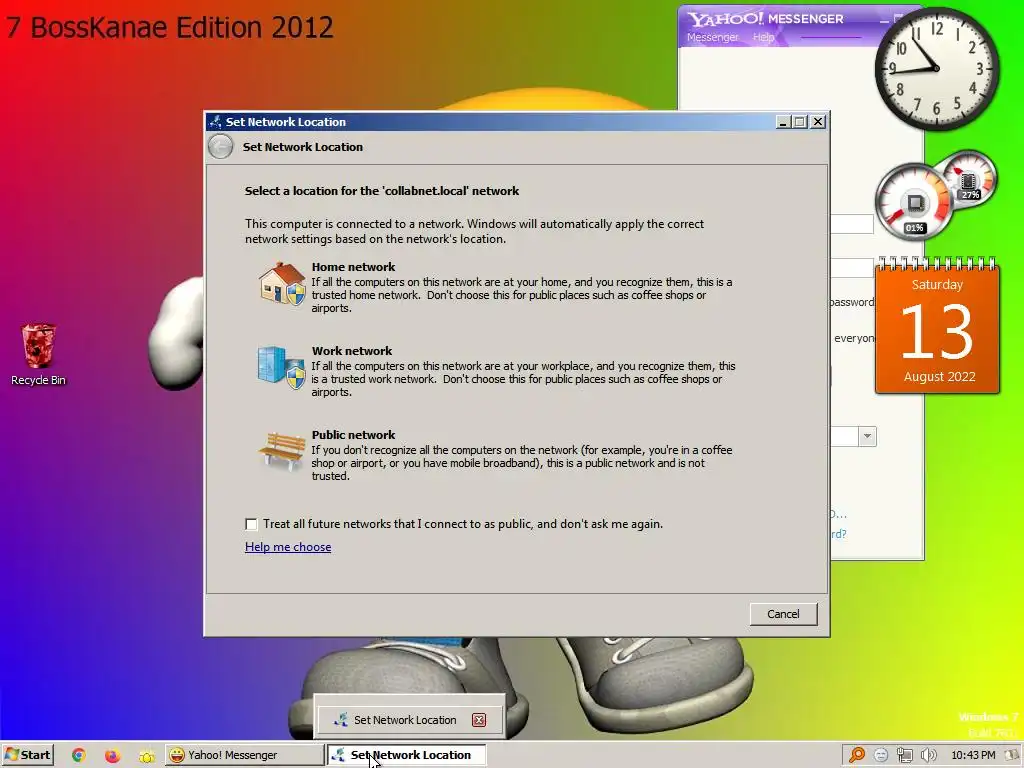The height and width of the screenshot is (768, 1024).
Task: Open the Messenger menu in Yahoo! Messenger
Action: [712, 37]
